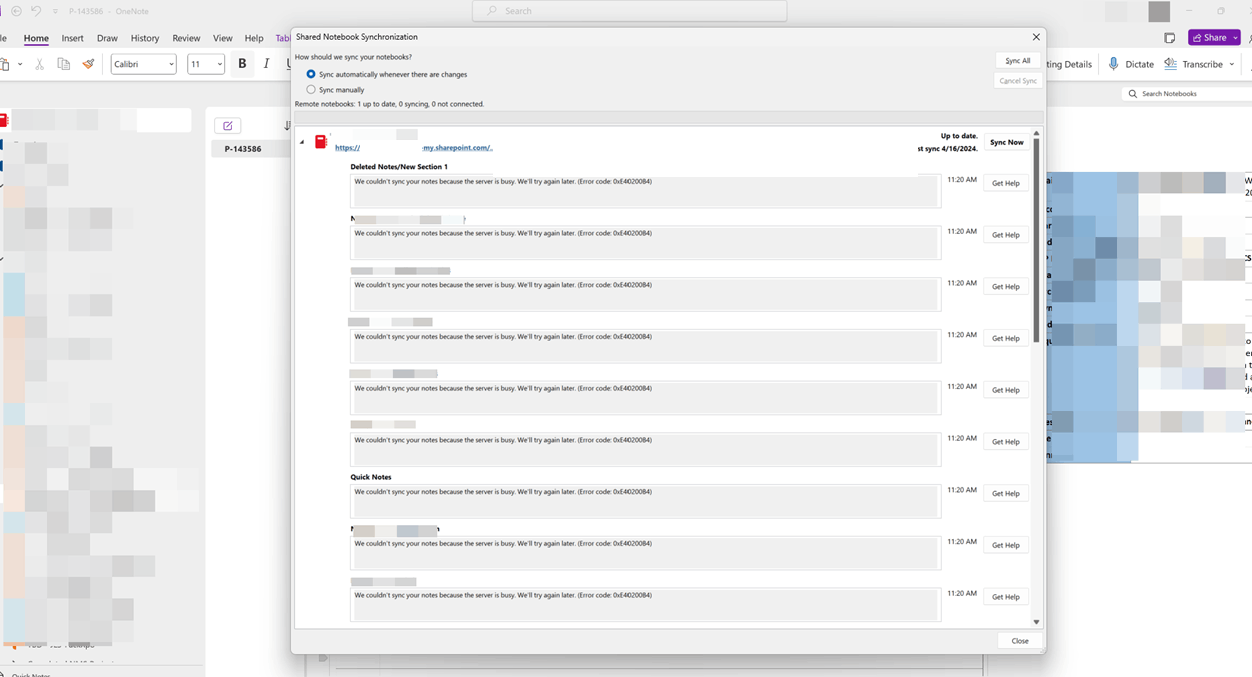This screenshot has height=677, width=1252.
Task: Open the font size 11 dropdown
Action: [220, 64]
